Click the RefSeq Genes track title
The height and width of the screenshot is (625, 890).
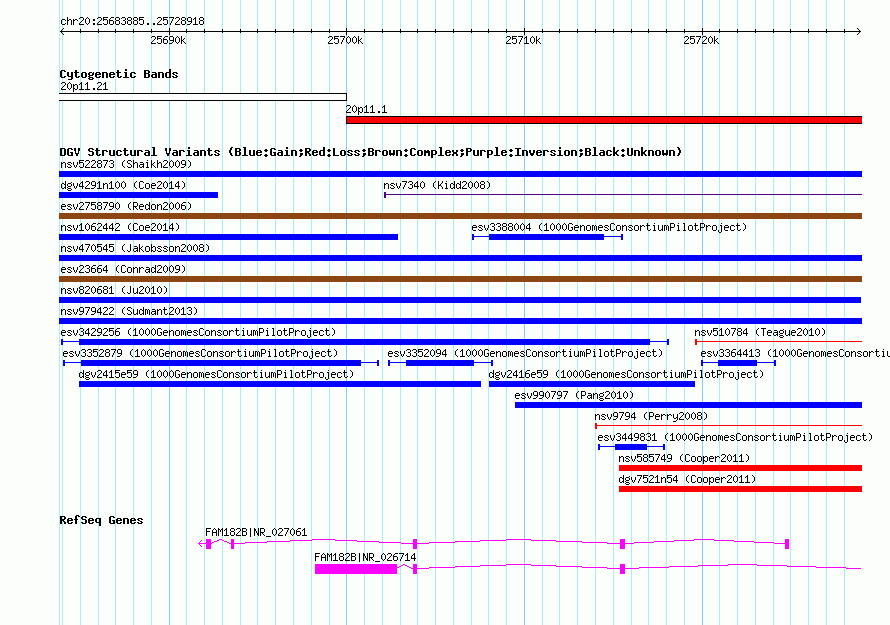pyautogui.click(x=101, y=520)
